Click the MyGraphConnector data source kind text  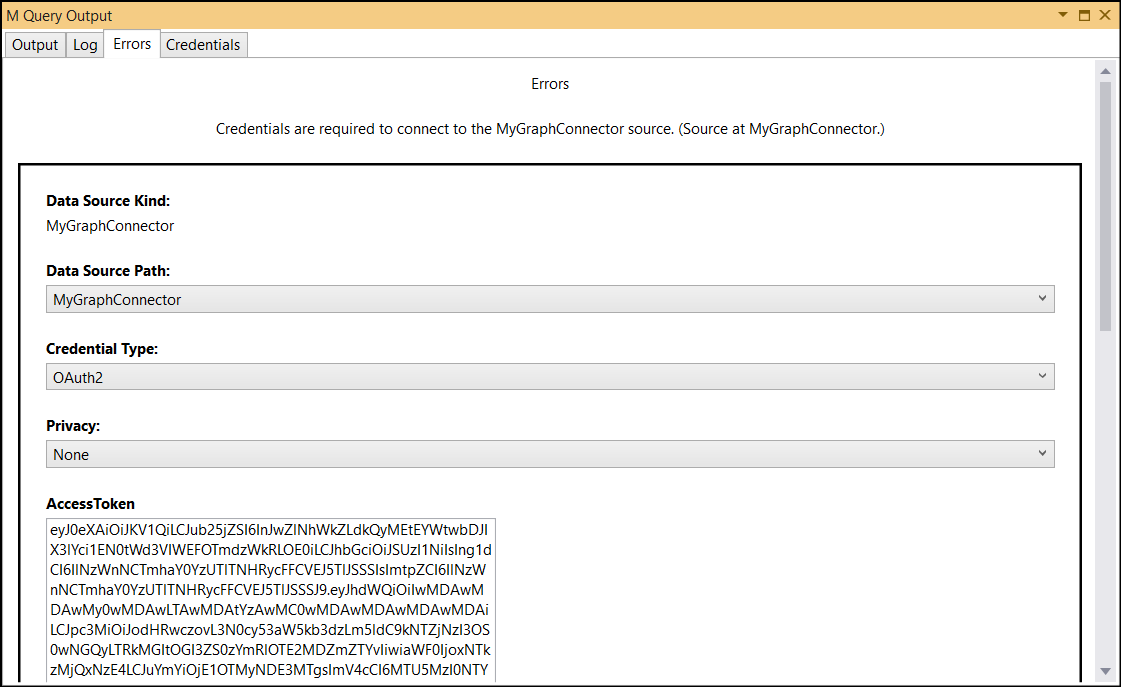pyautogui.click(x=110, y=226)
